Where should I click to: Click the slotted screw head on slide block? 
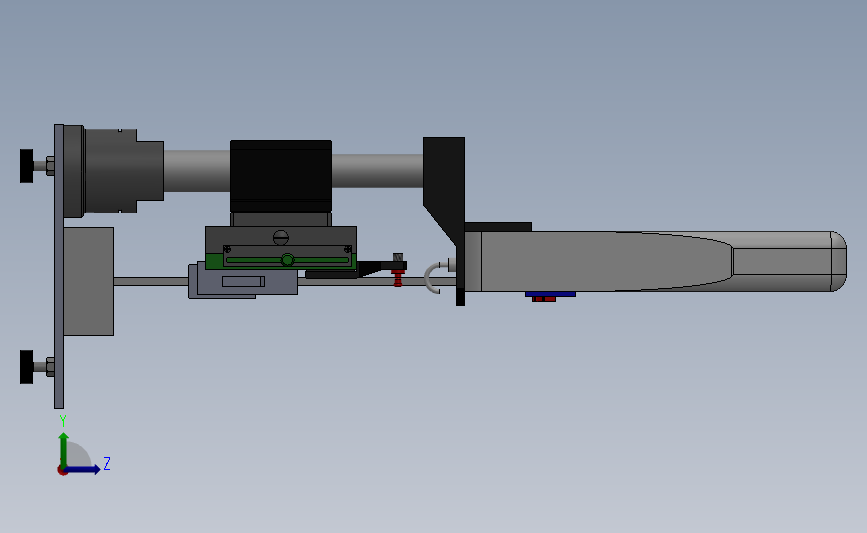tap(281, 238)
